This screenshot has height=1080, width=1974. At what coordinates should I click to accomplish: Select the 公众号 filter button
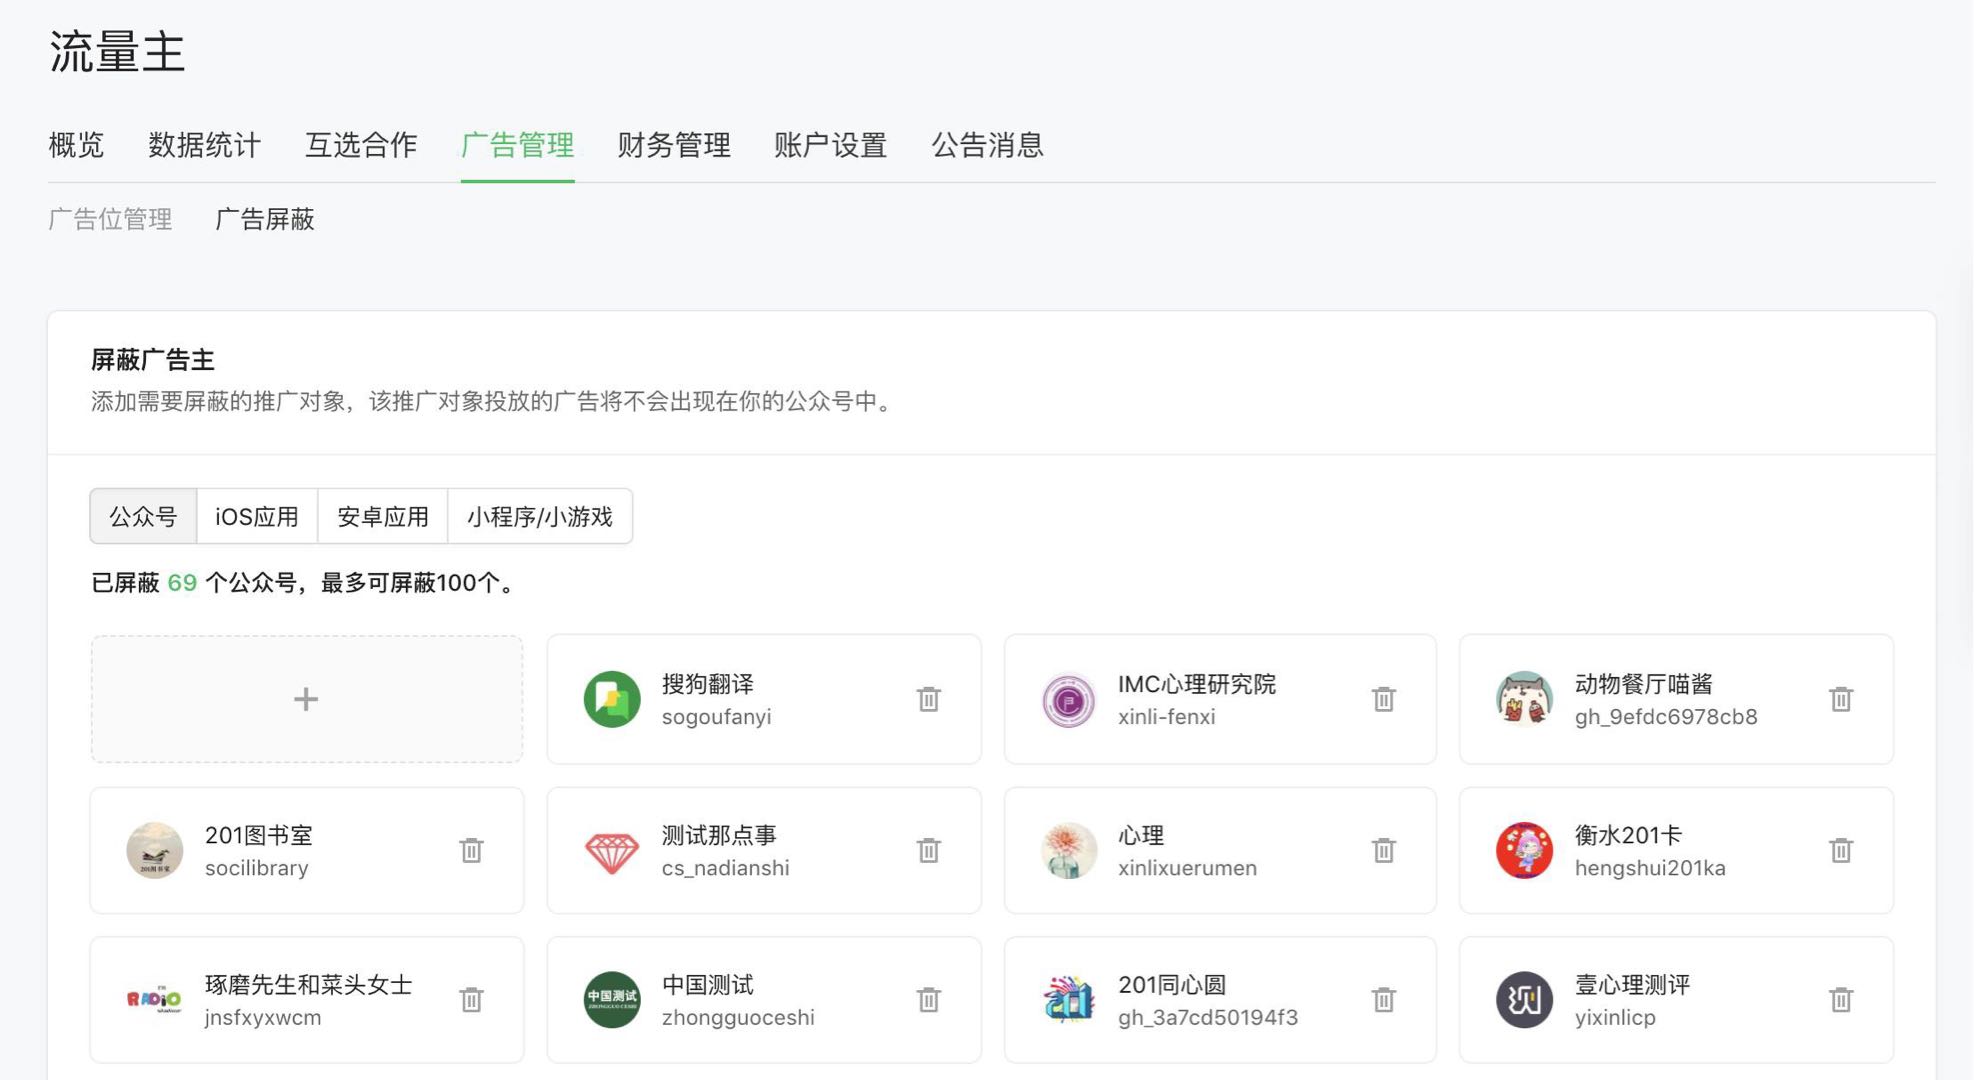(x=143, y=517)
